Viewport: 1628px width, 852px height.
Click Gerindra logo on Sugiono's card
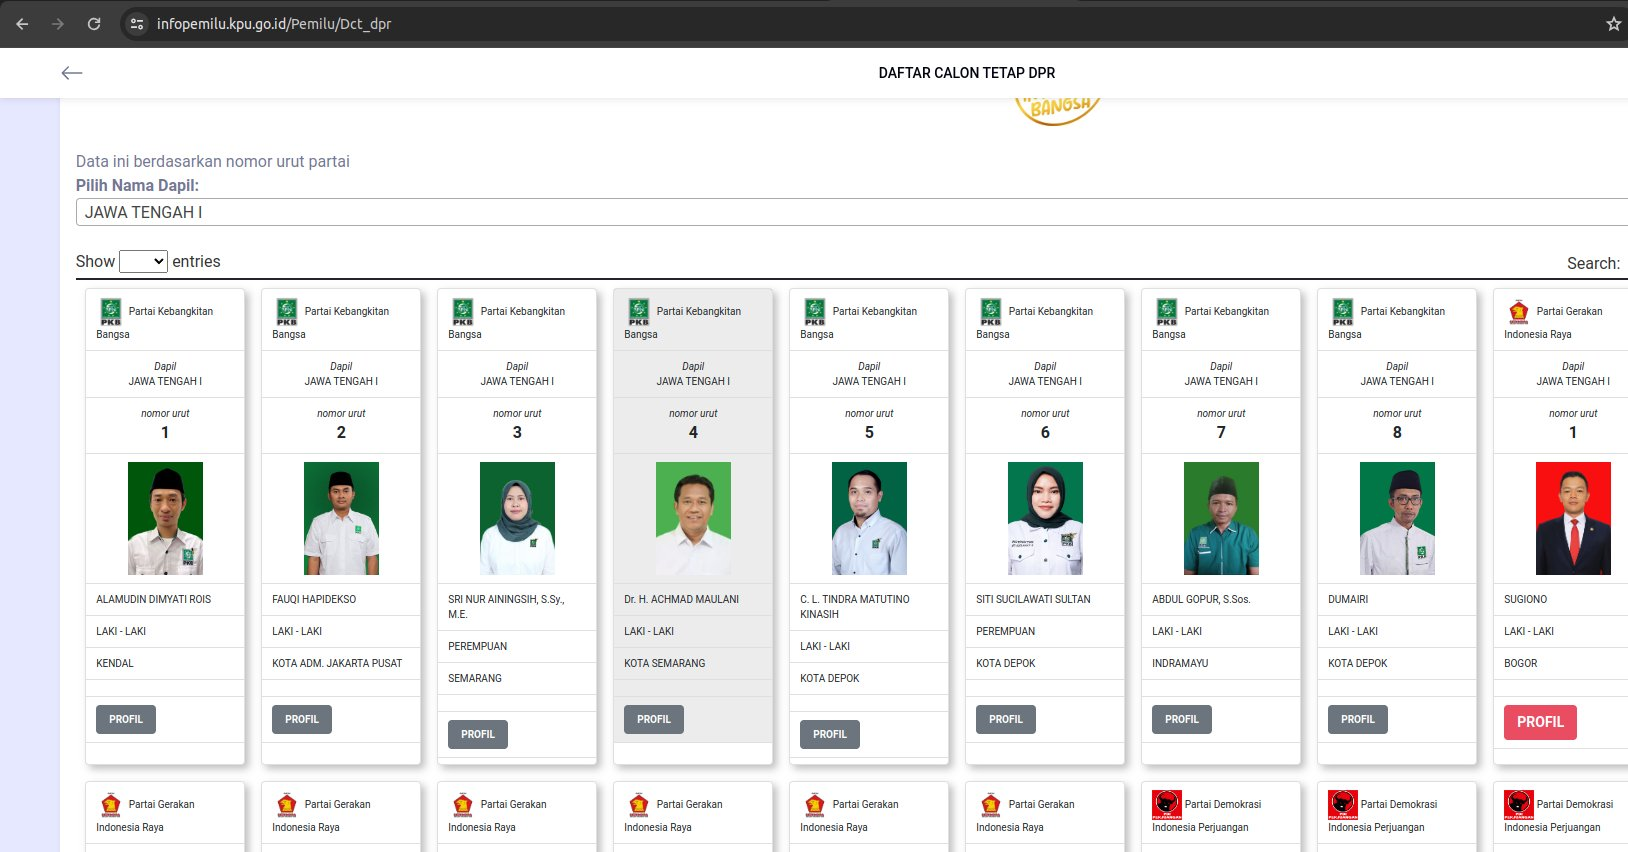(1518, 312)
